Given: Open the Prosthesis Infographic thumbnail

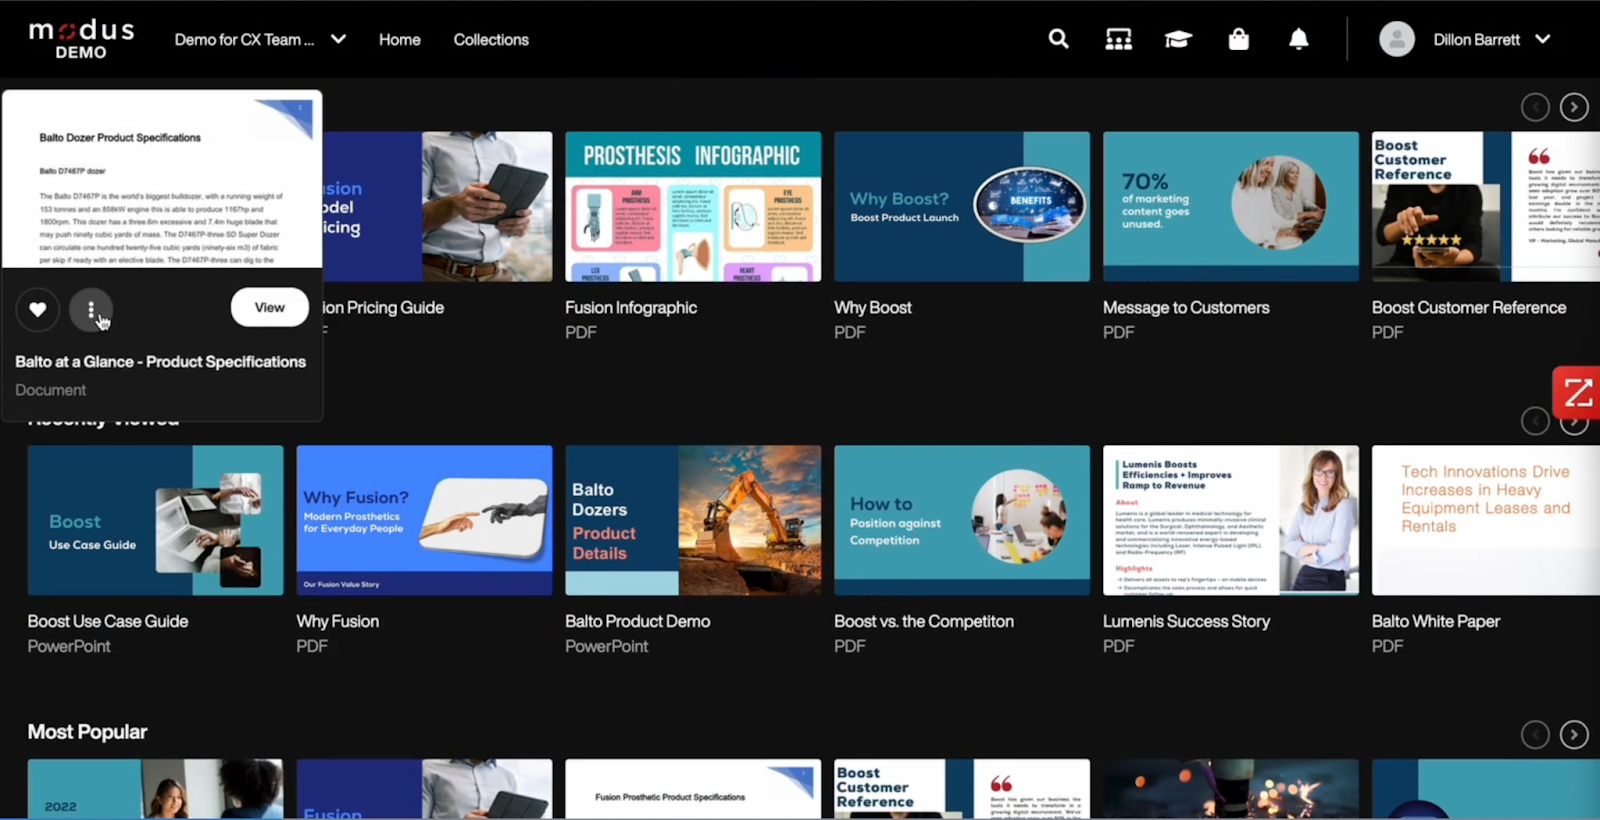Looking at the screenshot, I should click(x=693, y=206).
